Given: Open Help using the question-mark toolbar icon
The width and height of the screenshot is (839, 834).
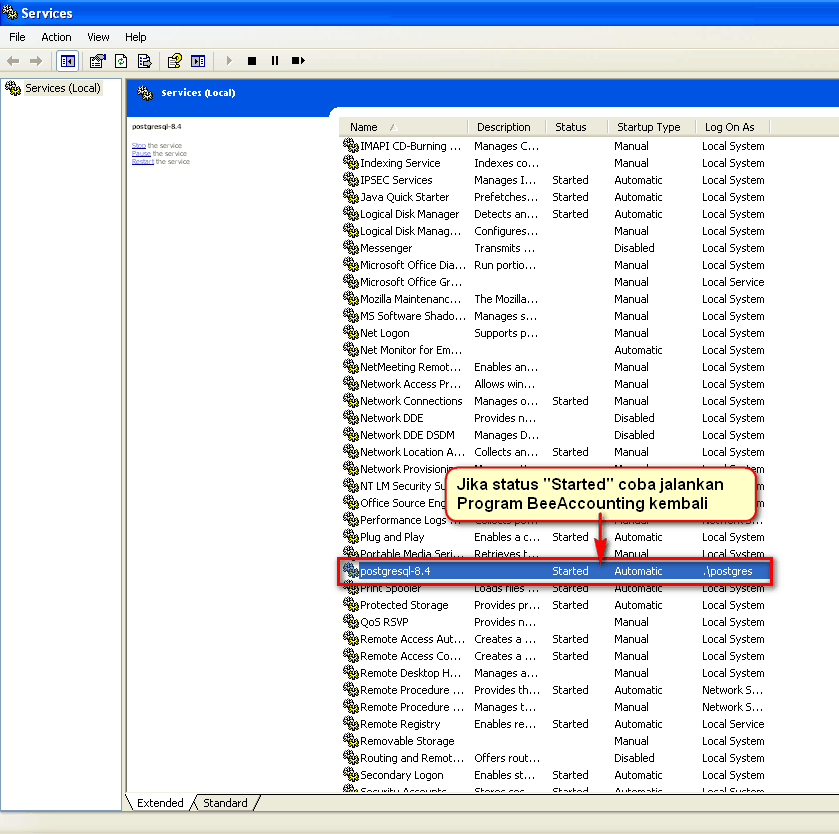Looking at the screenshot, I should point(174,61).
